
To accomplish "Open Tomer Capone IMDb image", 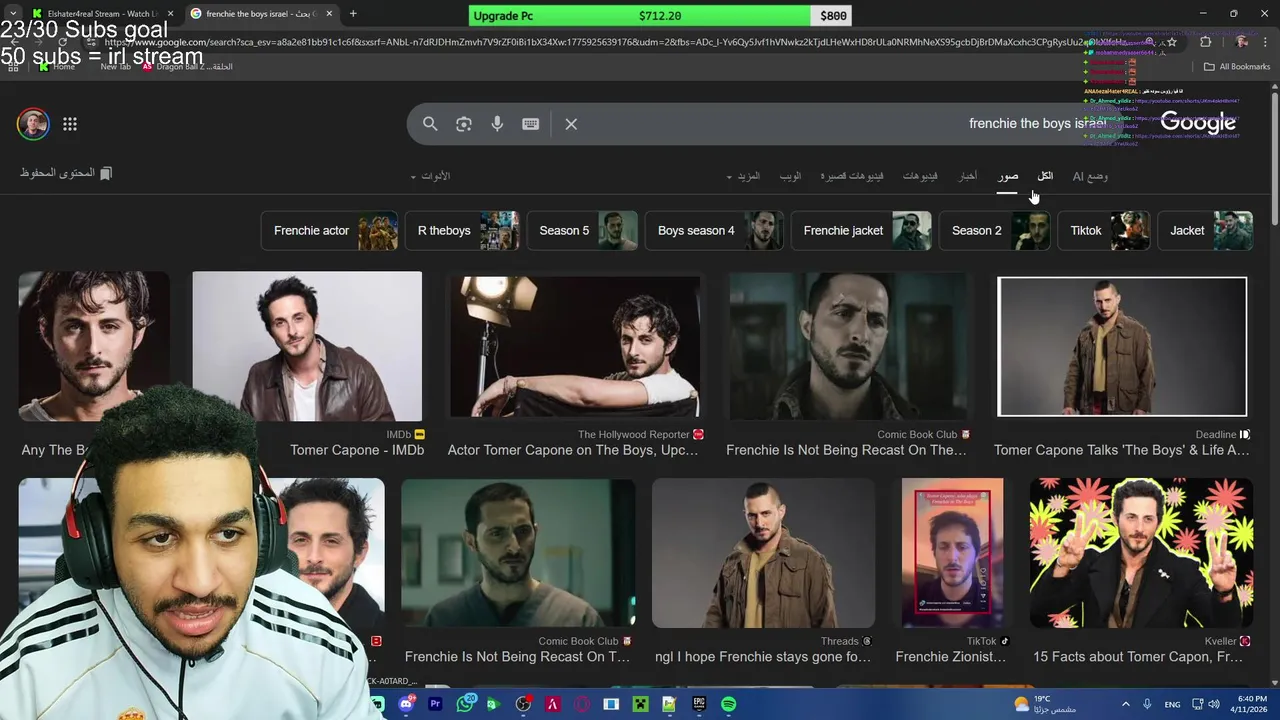I will [307, 346].
